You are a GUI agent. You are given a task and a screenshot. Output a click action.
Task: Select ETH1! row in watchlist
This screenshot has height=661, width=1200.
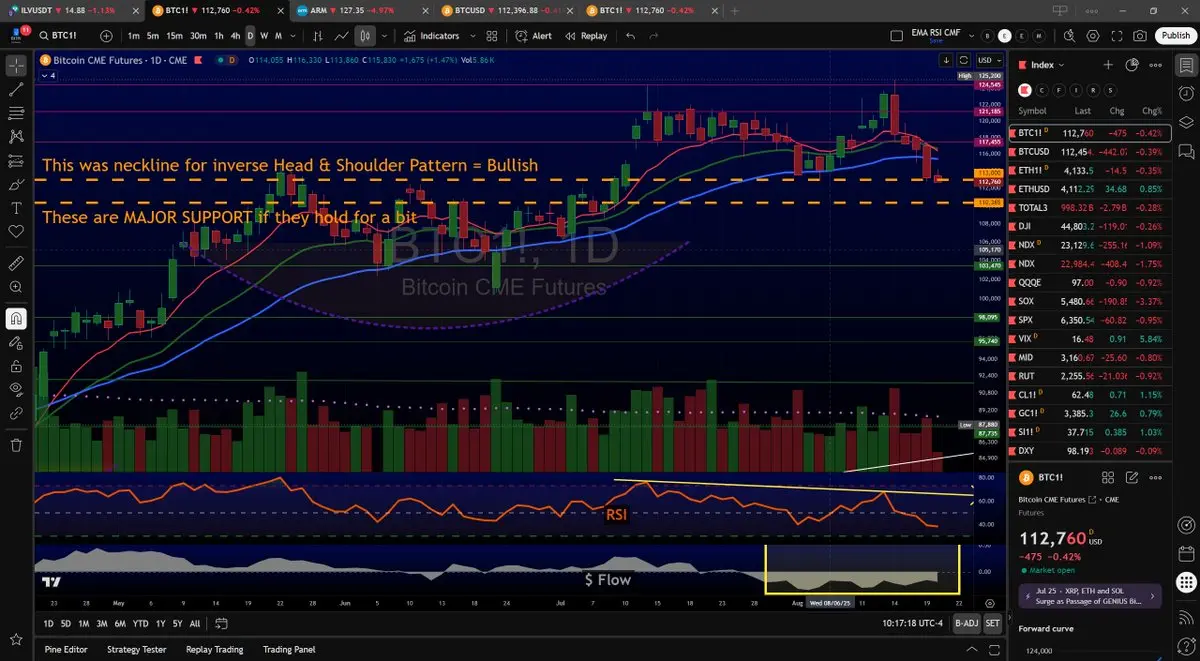point(1089,171)
